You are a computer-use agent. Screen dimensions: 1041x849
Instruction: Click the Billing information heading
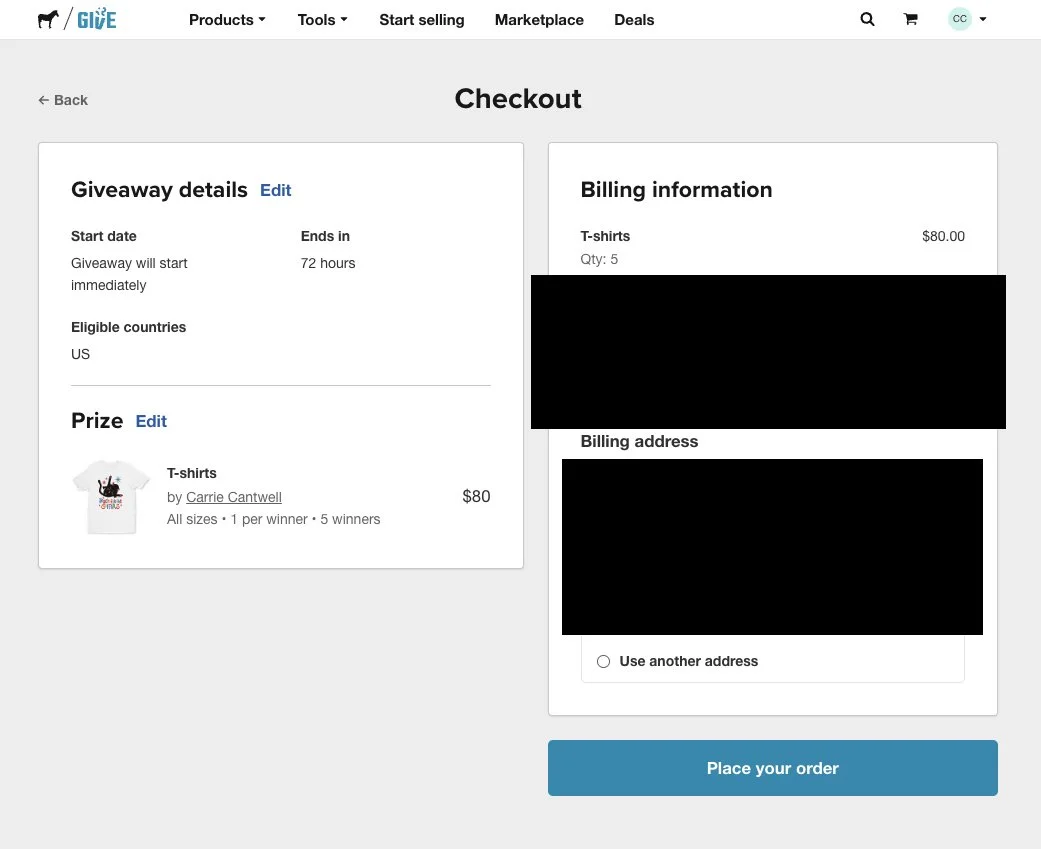click(677, 190)
